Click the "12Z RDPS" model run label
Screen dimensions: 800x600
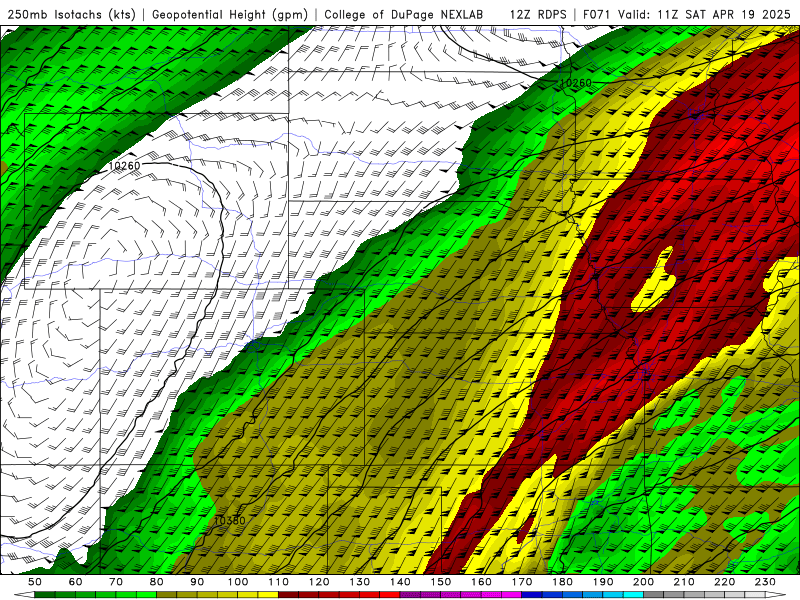pos(538,14)
